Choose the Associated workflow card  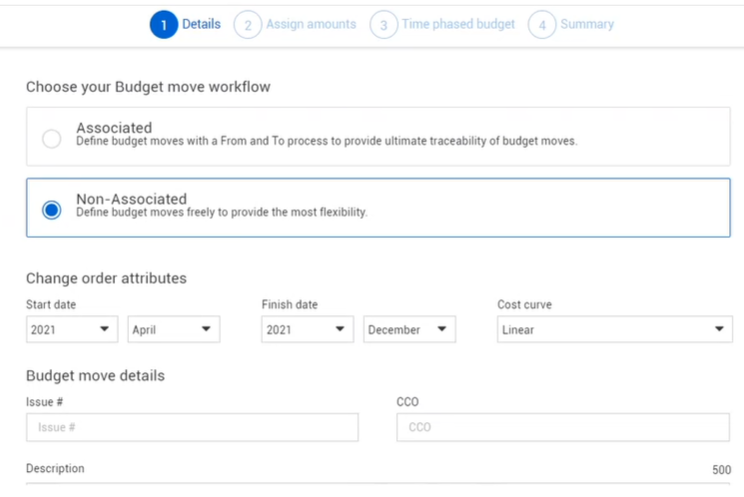click(378, 137)
